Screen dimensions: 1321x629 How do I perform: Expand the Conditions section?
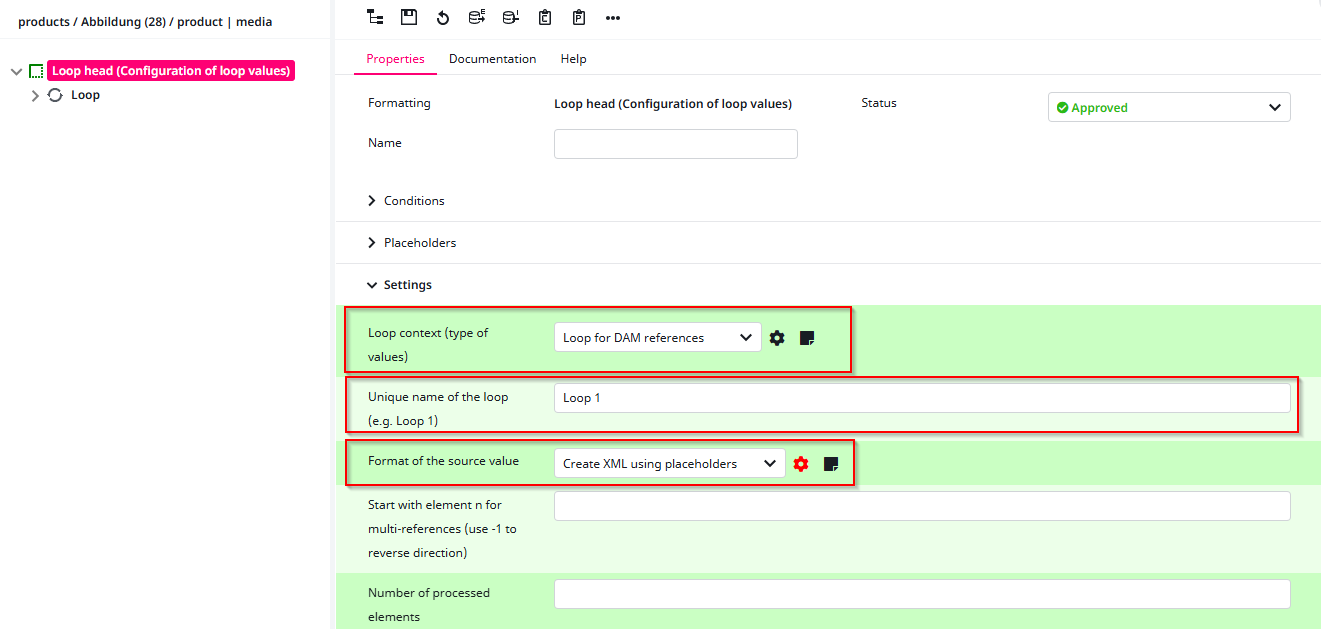(x=414, y=201)
